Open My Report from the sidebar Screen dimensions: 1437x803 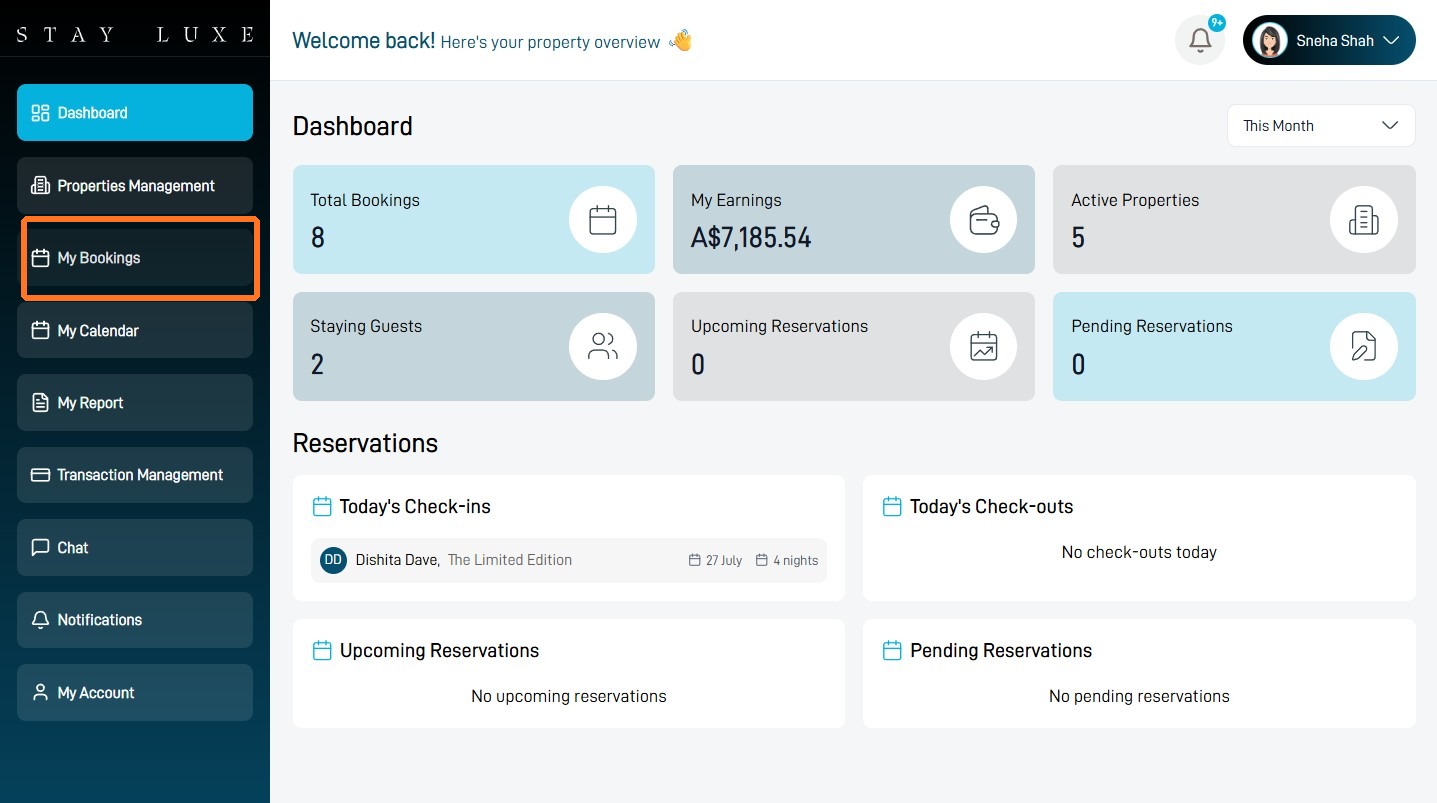(x=135, y=403)
